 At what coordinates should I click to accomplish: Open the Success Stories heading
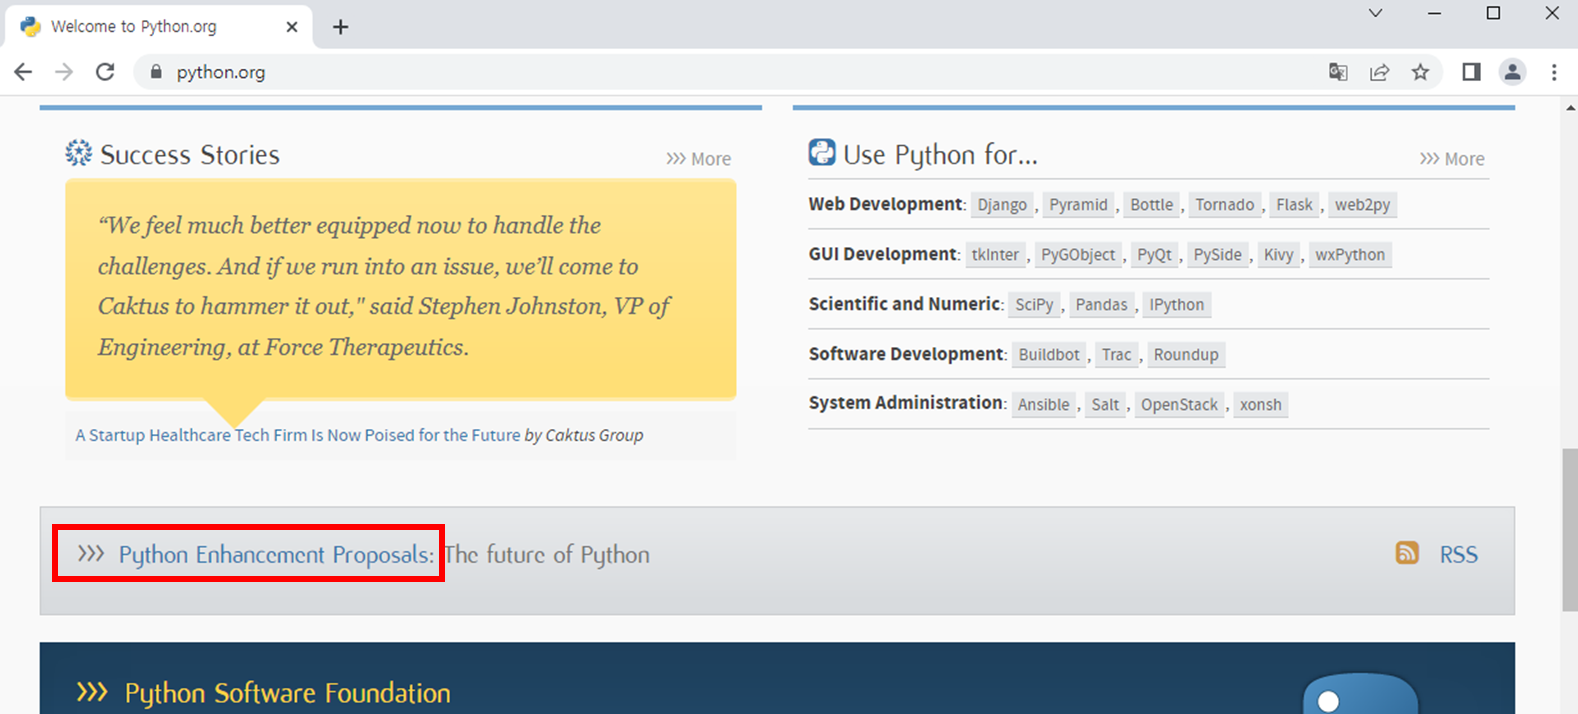click(190, 155)
